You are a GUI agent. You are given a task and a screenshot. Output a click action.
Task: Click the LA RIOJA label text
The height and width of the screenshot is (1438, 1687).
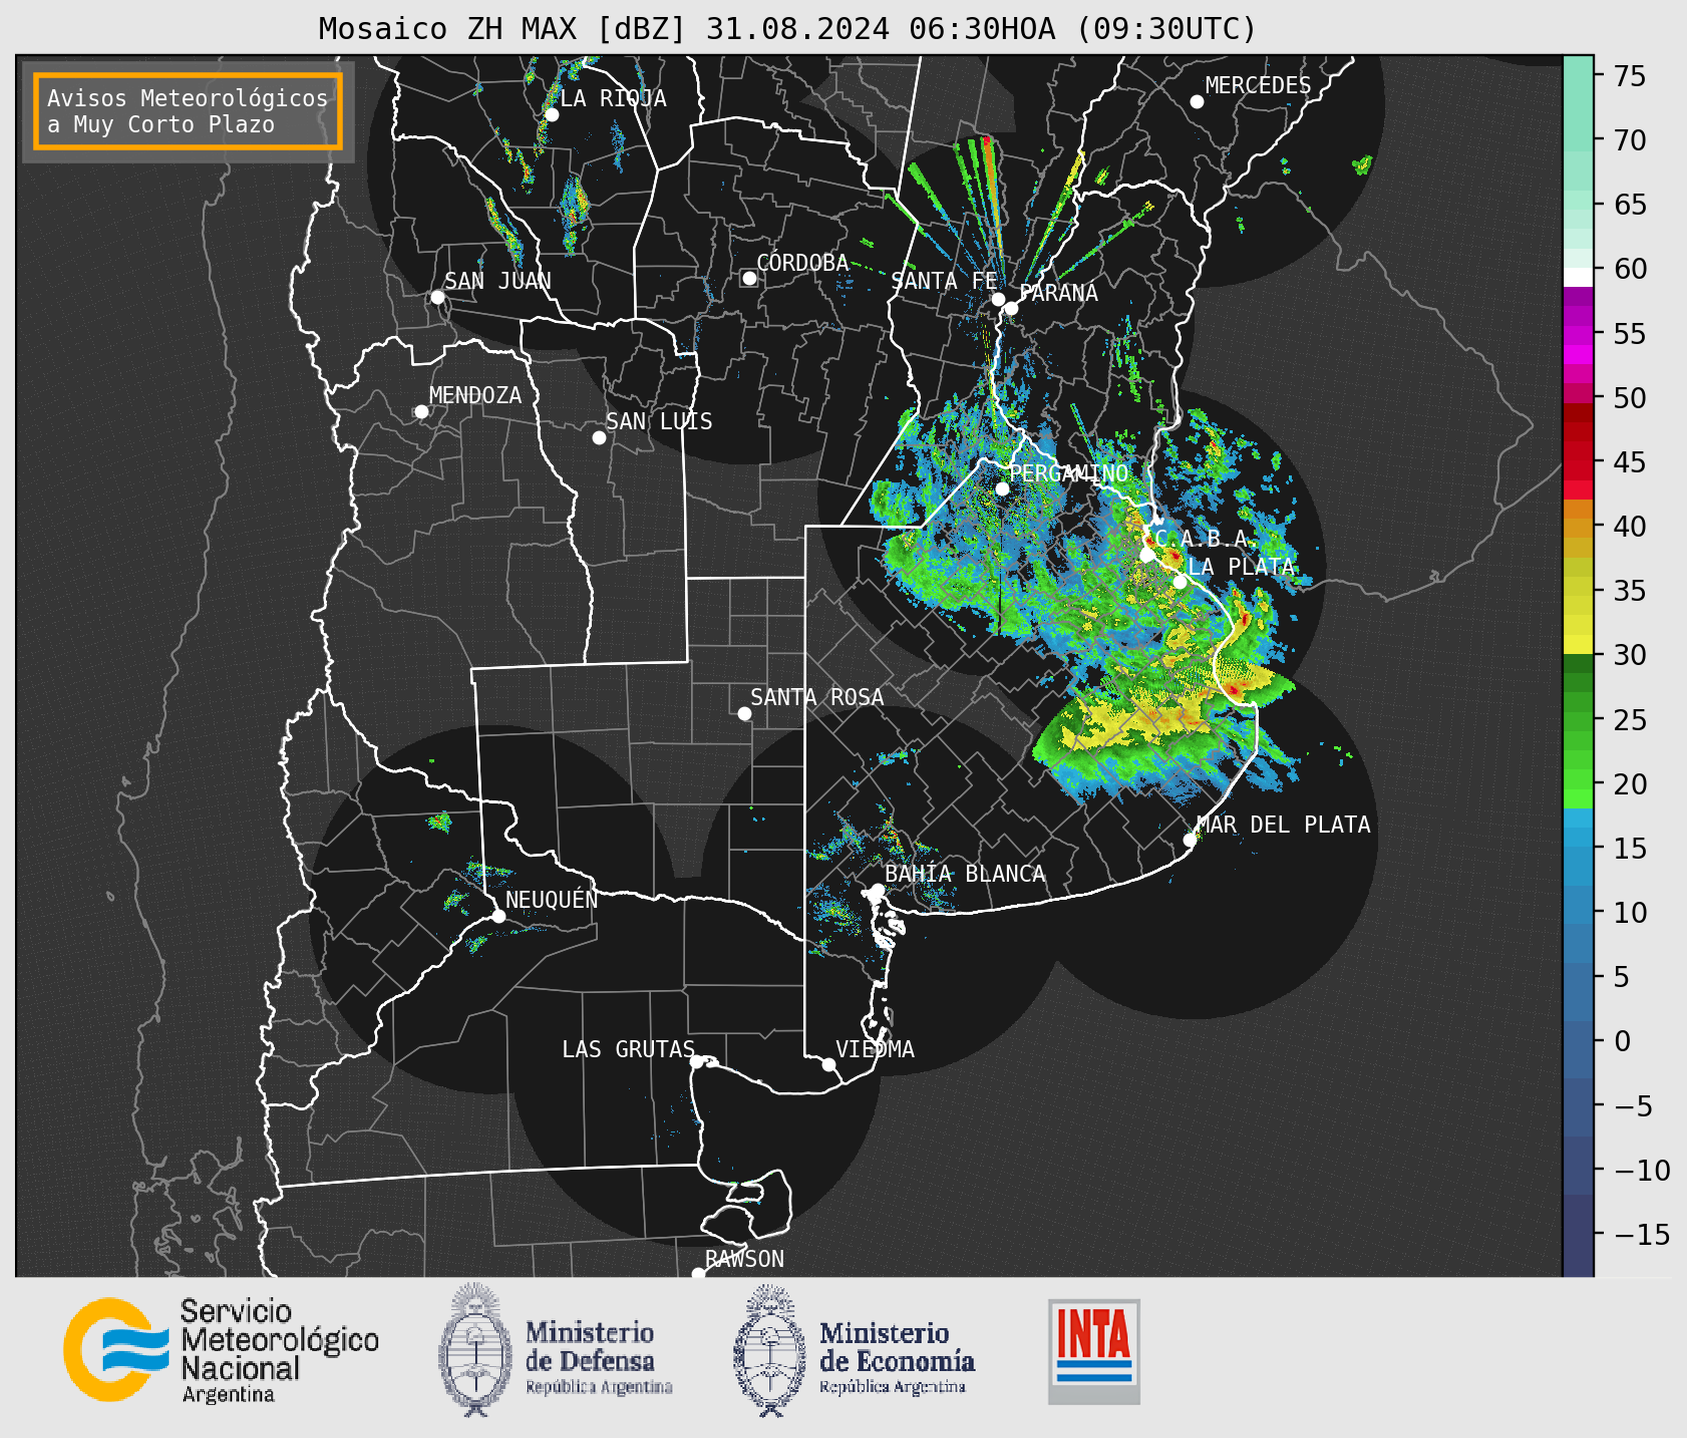(x=613, y=98)
